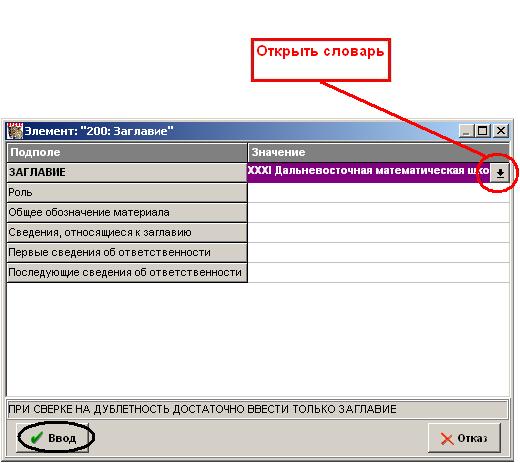This screenshot has width=520, height=463.
Task: Select the ЗАГЛАВИЕ subfield row
Action: [x=127, y=172]
